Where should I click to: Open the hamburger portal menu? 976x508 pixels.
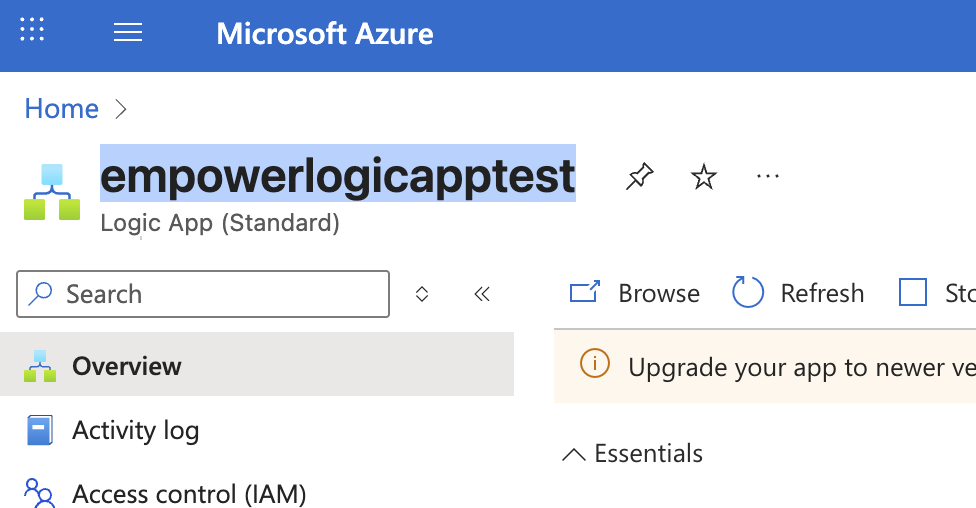pos(128,32)
